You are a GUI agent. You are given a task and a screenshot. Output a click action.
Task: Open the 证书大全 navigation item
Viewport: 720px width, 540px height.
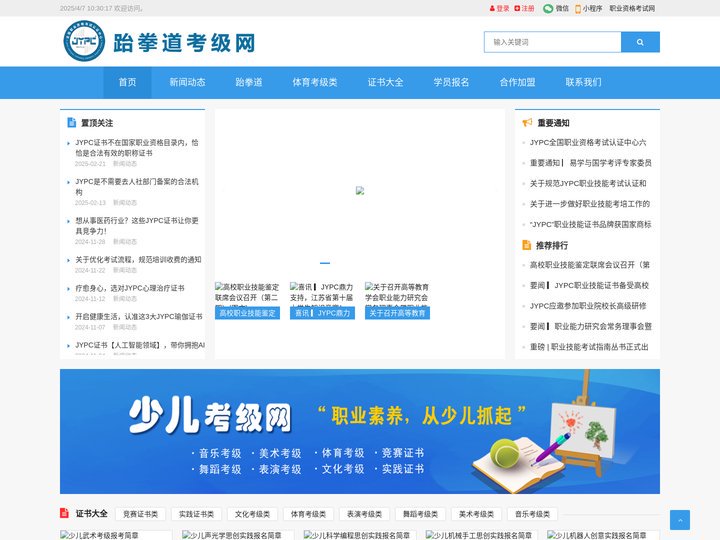pos(386,82)
